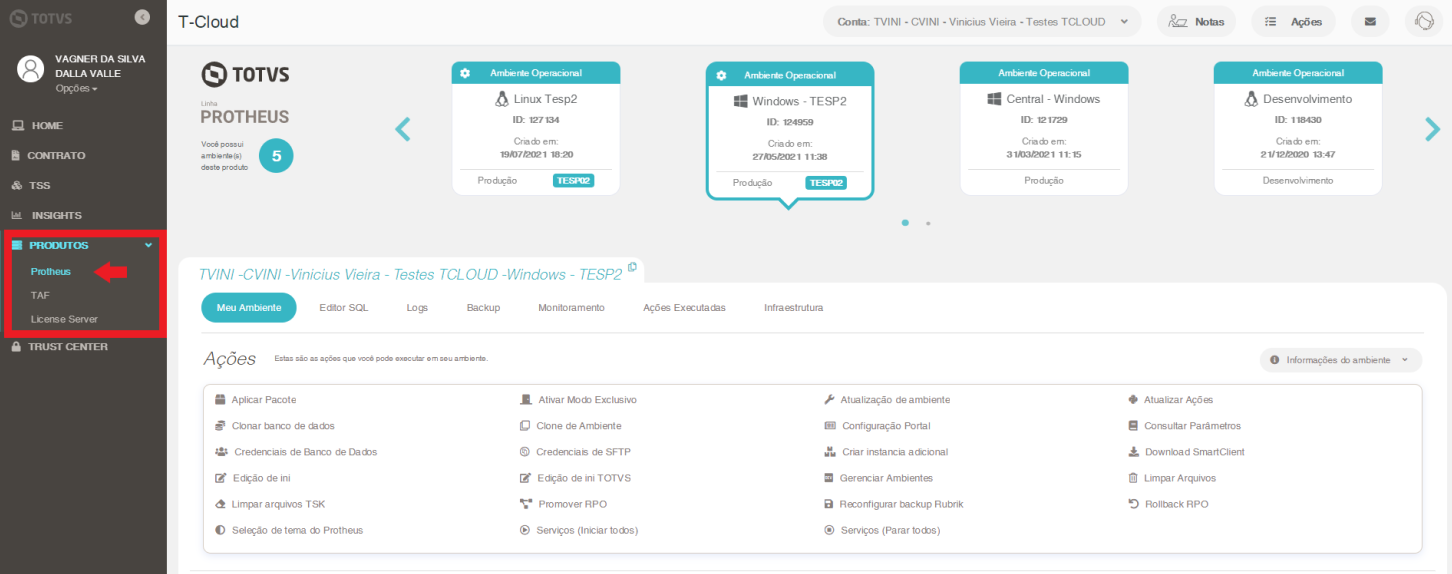Viewport: 1452px width, 574px height.
Task: Collapse the PRODUTOS menu section
Action: (82, 245)
